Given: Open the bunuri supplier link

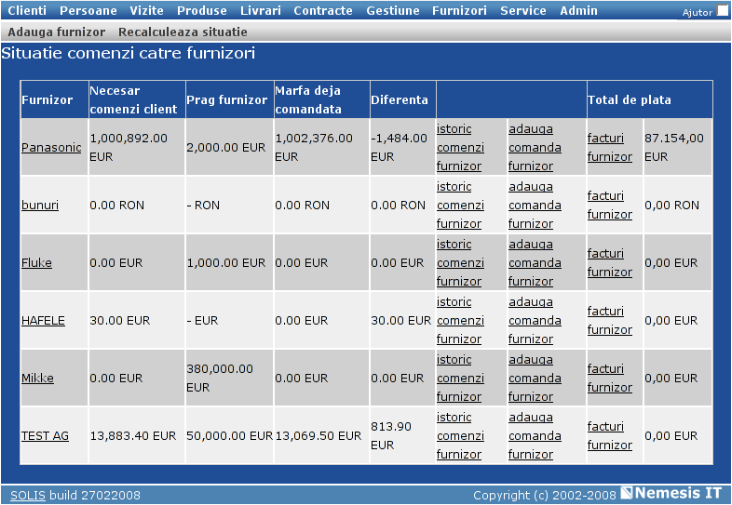Looking at the screenshot, I should 40,205.
